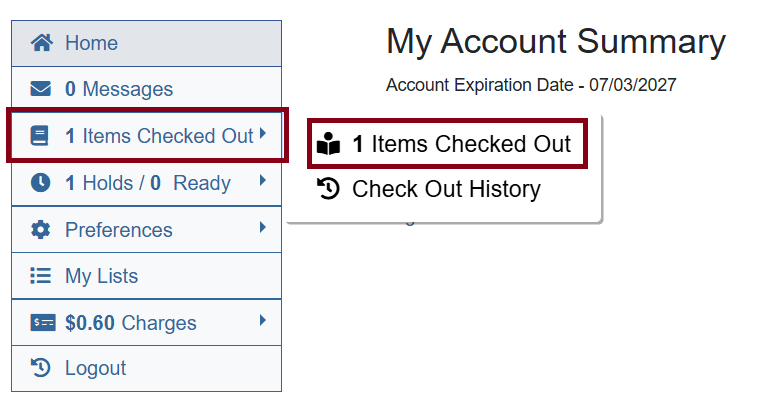Click the Check Out History clock icon
This screenshot has width=761, height=402.
tap(329, 189)
